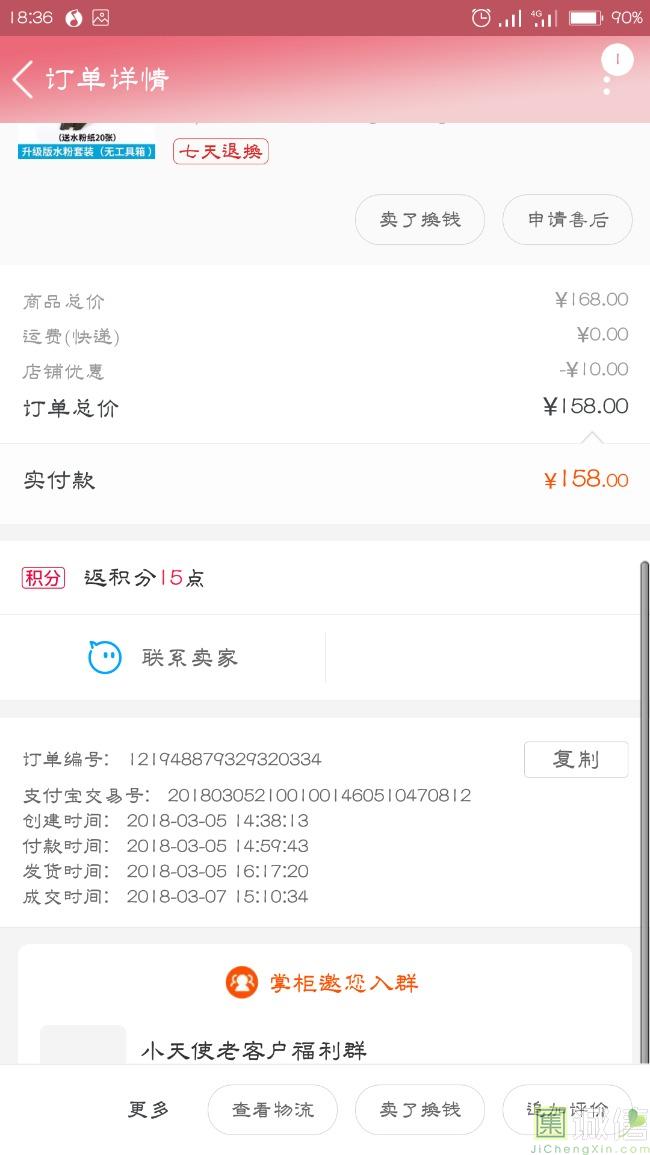
Task: Tap the 七天退换 return policy tag
Action: (221, 152)
